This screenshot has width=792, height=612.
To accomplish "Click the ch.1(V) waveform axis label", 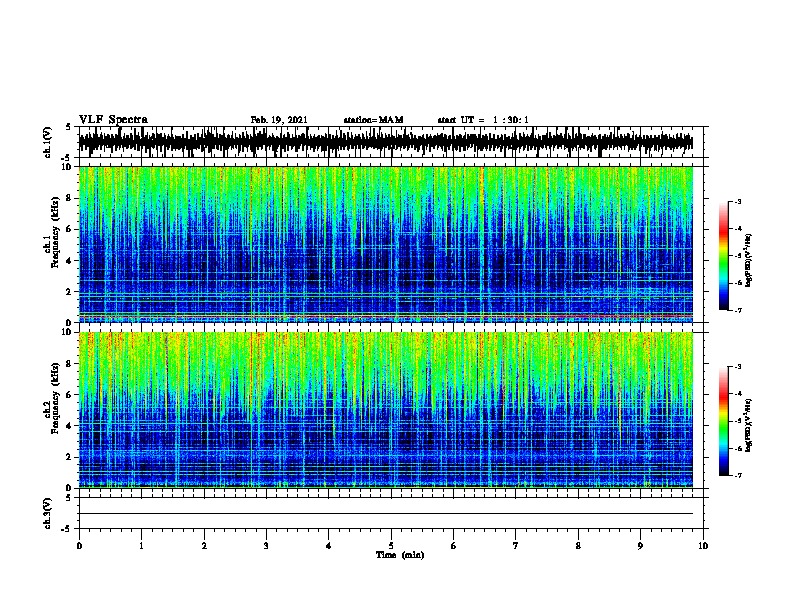I will click(47, 142).
